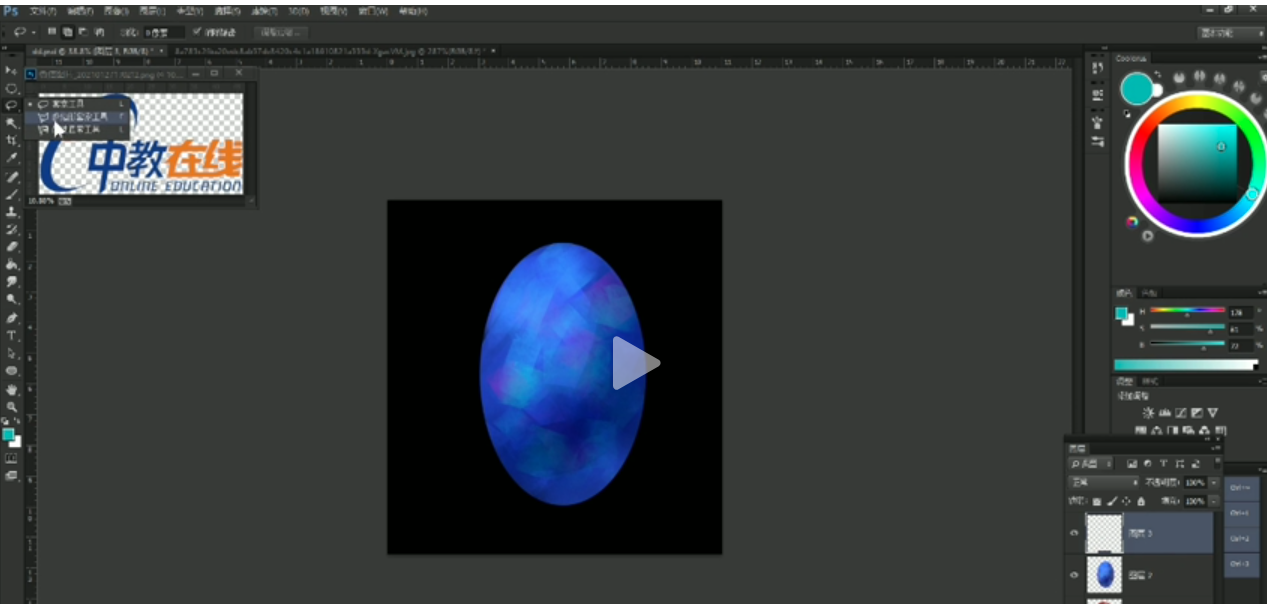1267x604 pixels.
Task: Toggle lock layer position
Action: point(1127,499)
